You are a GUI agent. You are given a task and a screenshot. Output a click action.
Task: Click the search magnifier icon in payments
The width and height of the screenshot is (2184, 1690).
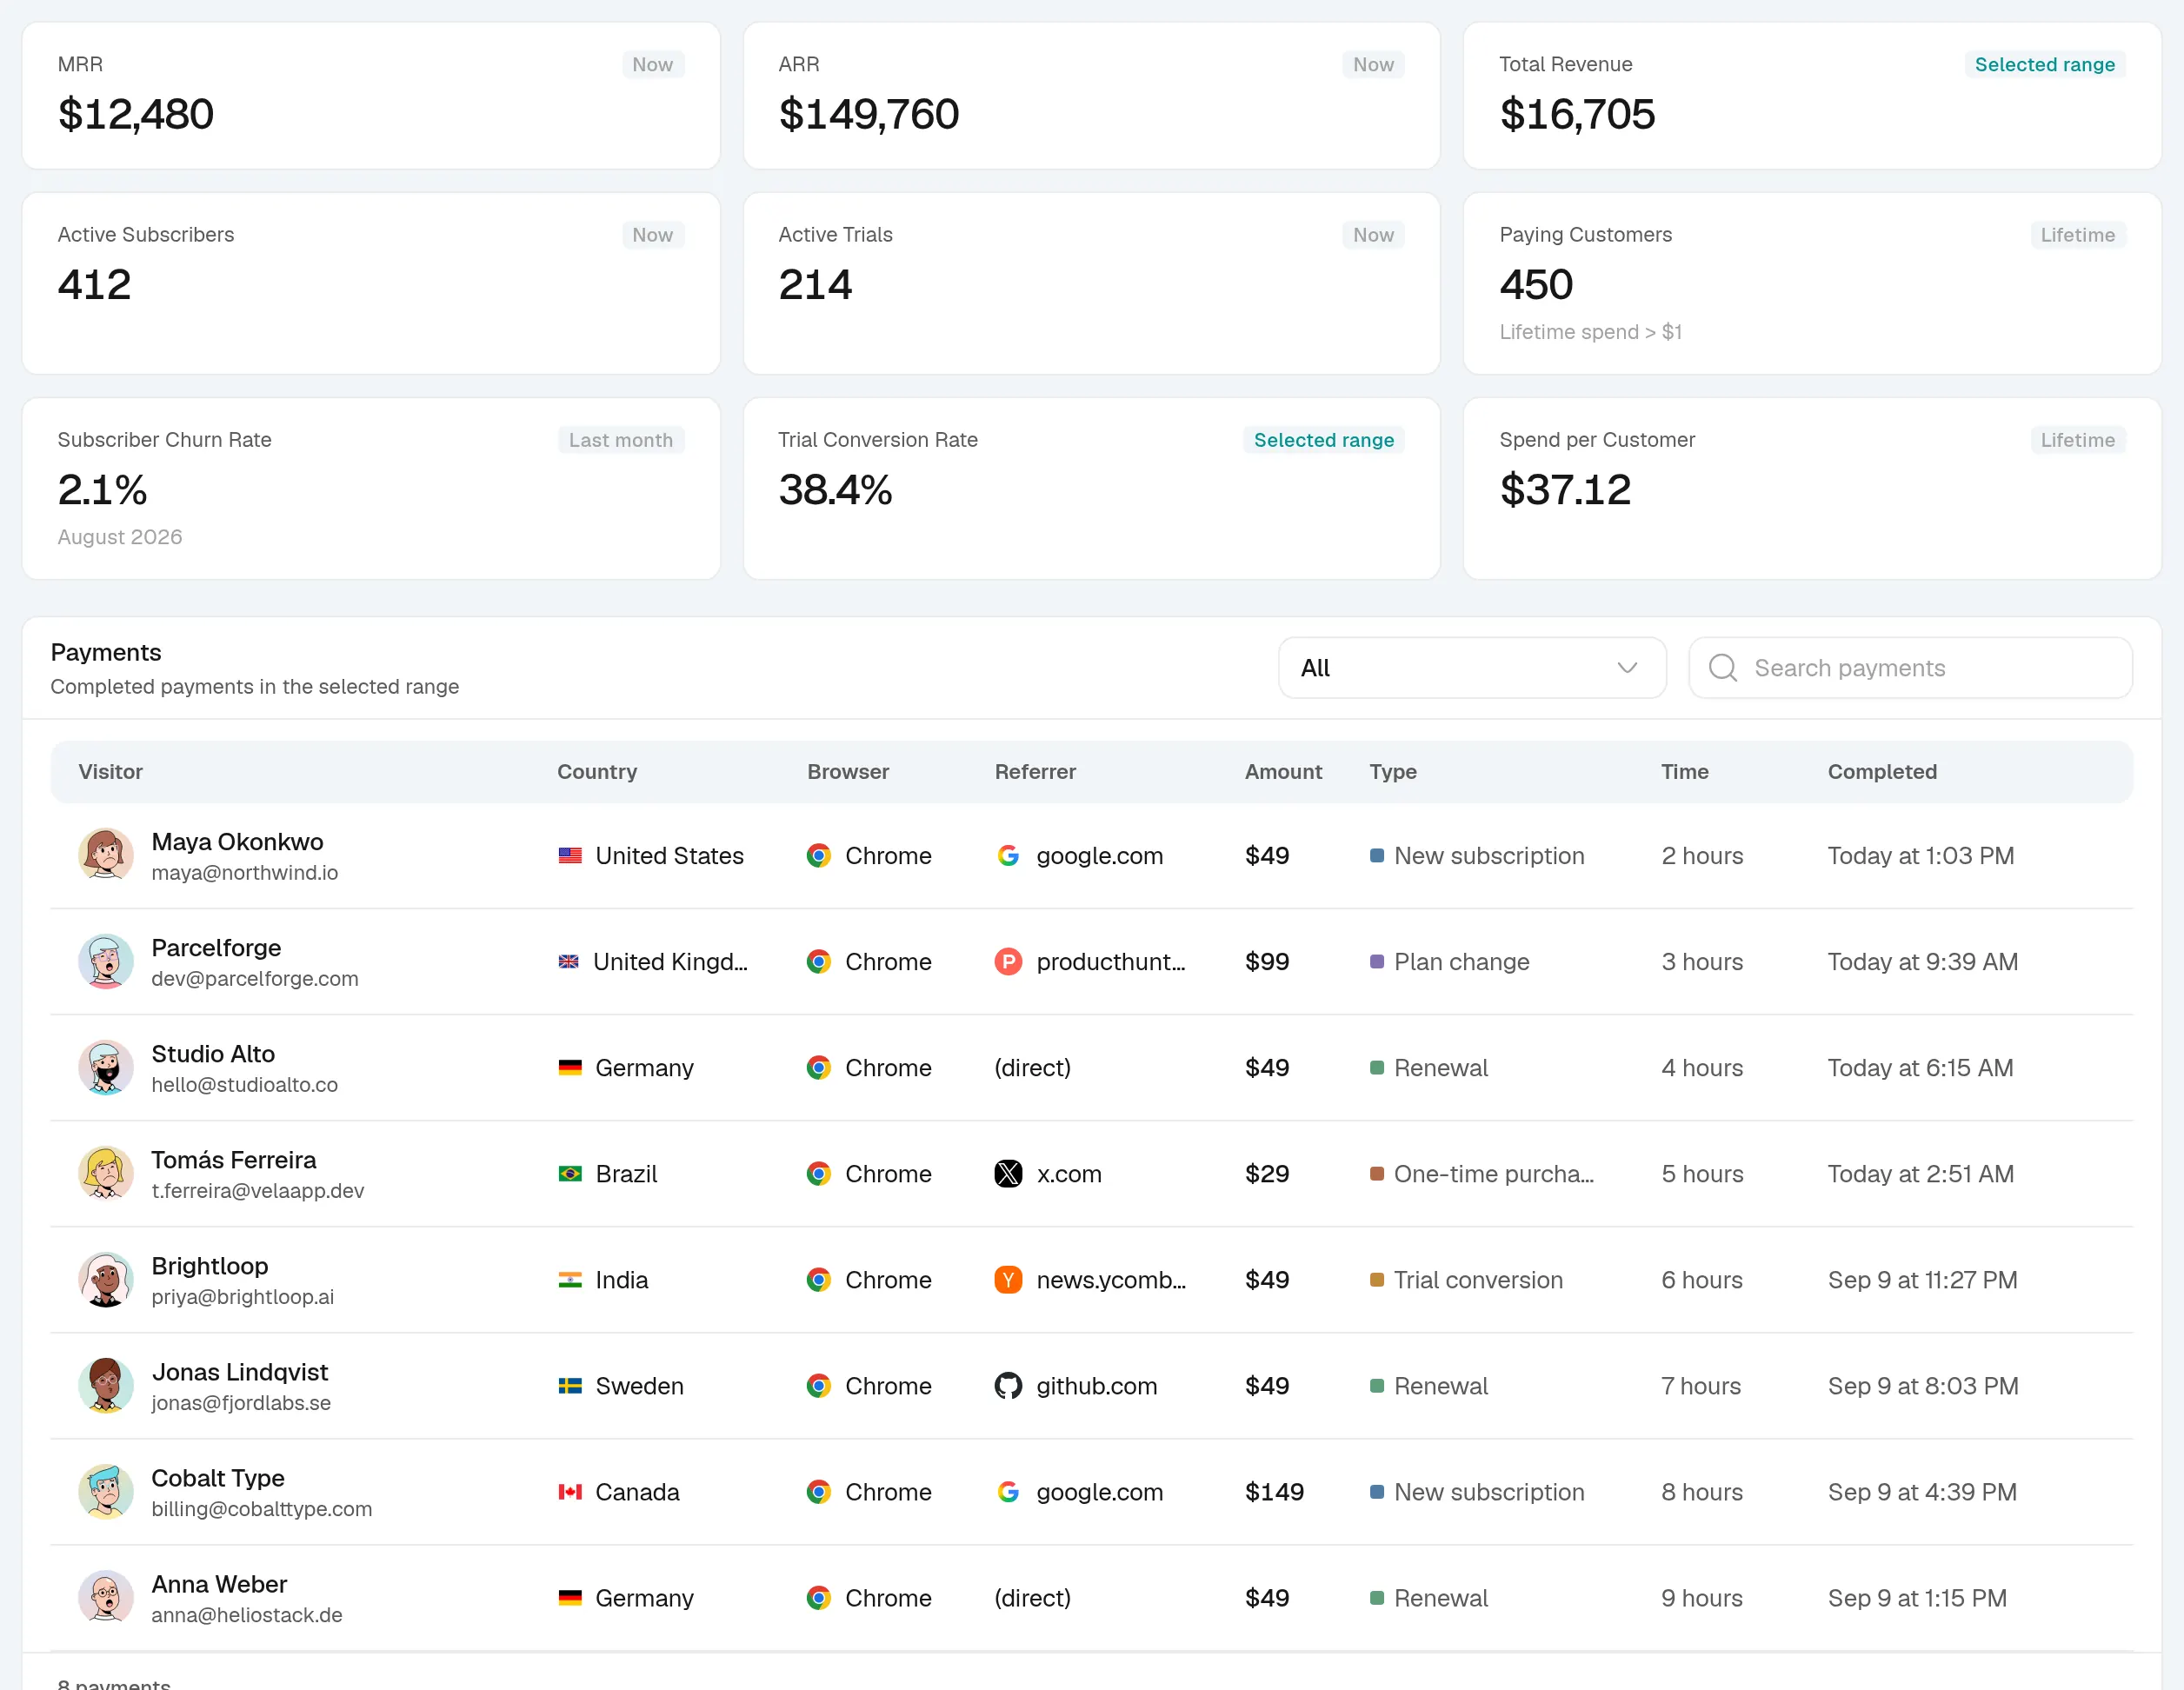(1723, 667)
